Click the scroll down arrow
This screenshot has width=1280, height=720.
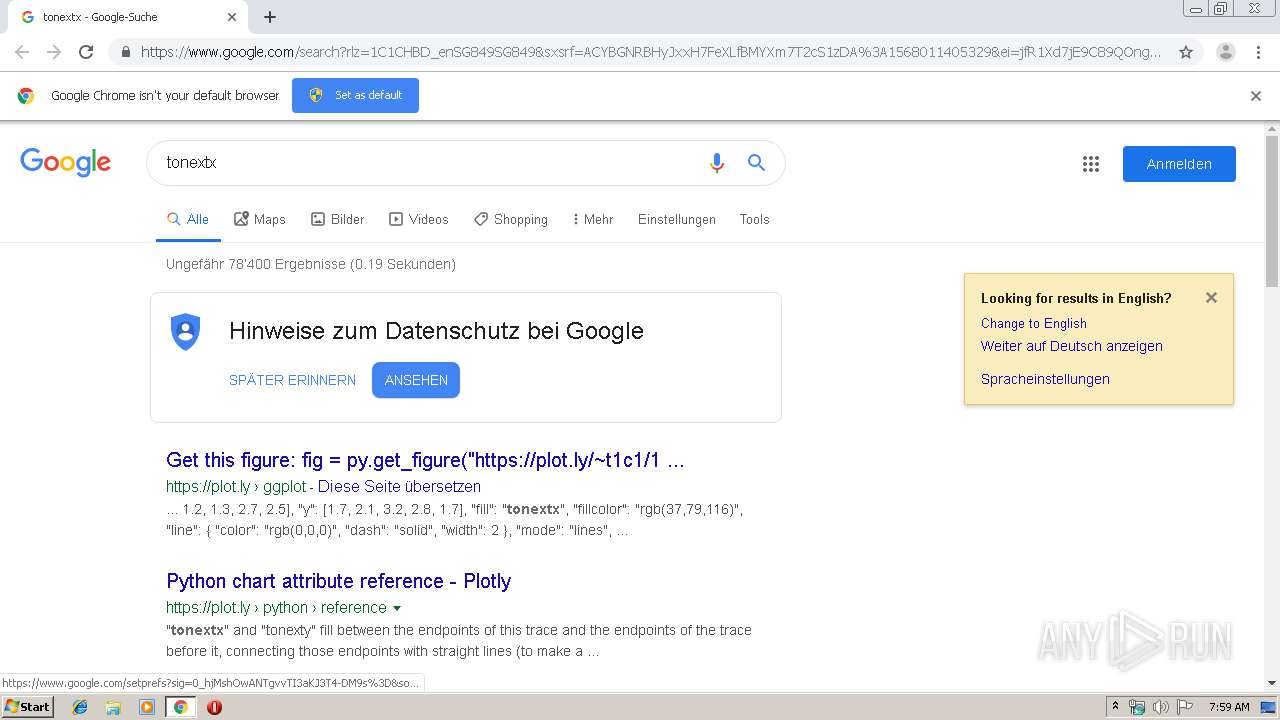1272,683
